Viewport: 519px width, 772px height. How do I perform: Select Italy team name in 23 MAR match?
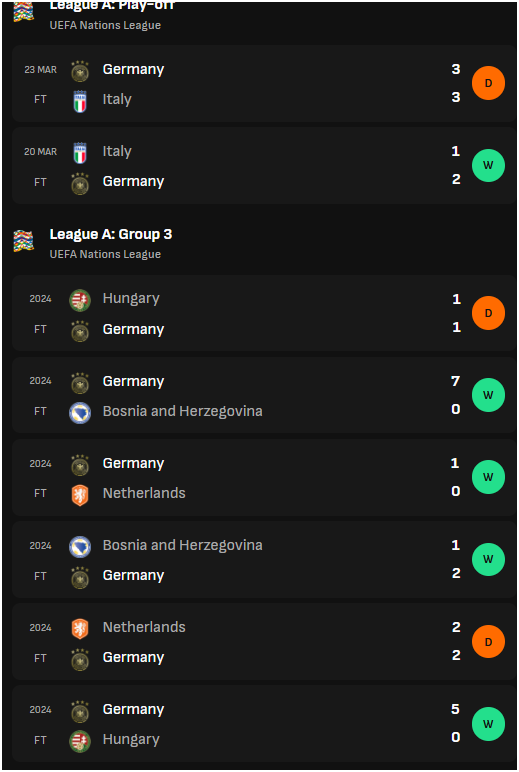point(117,99)
